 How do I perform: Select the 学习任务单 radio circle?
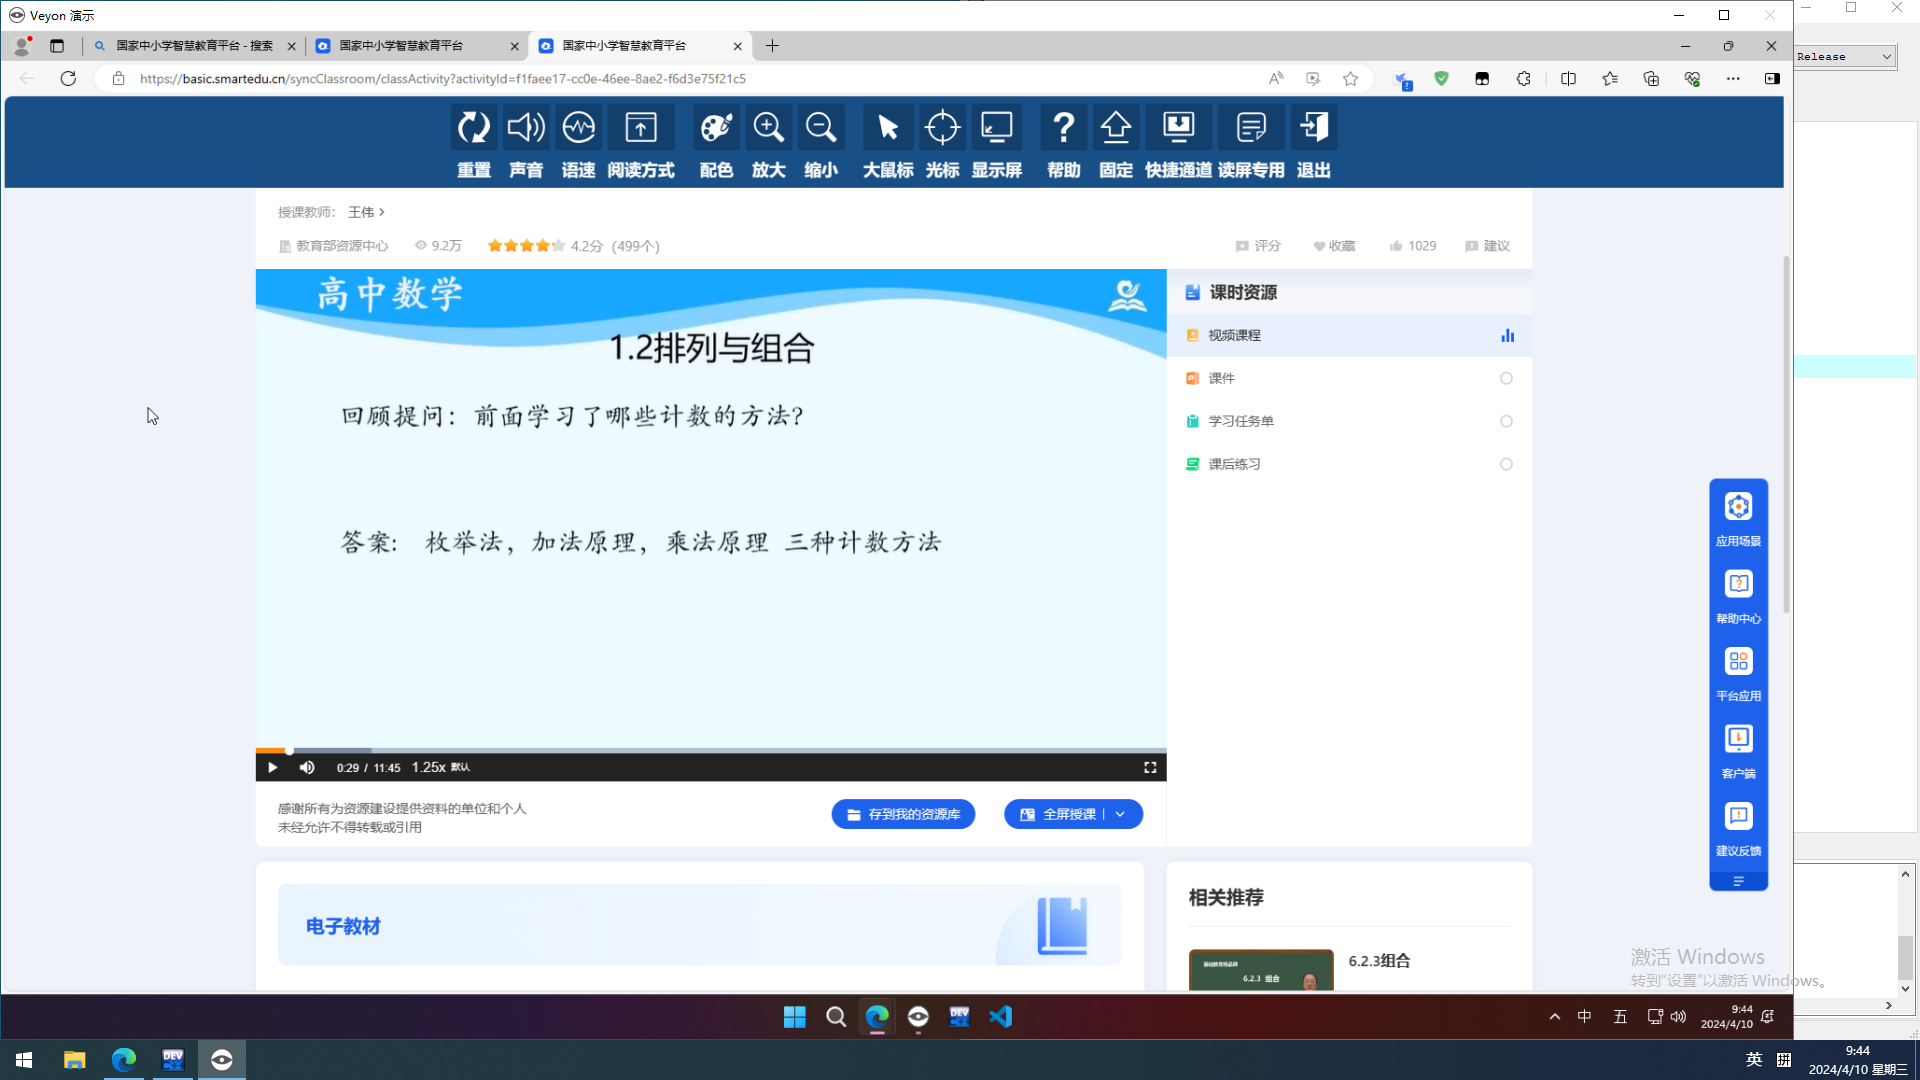coord(1506,422)
